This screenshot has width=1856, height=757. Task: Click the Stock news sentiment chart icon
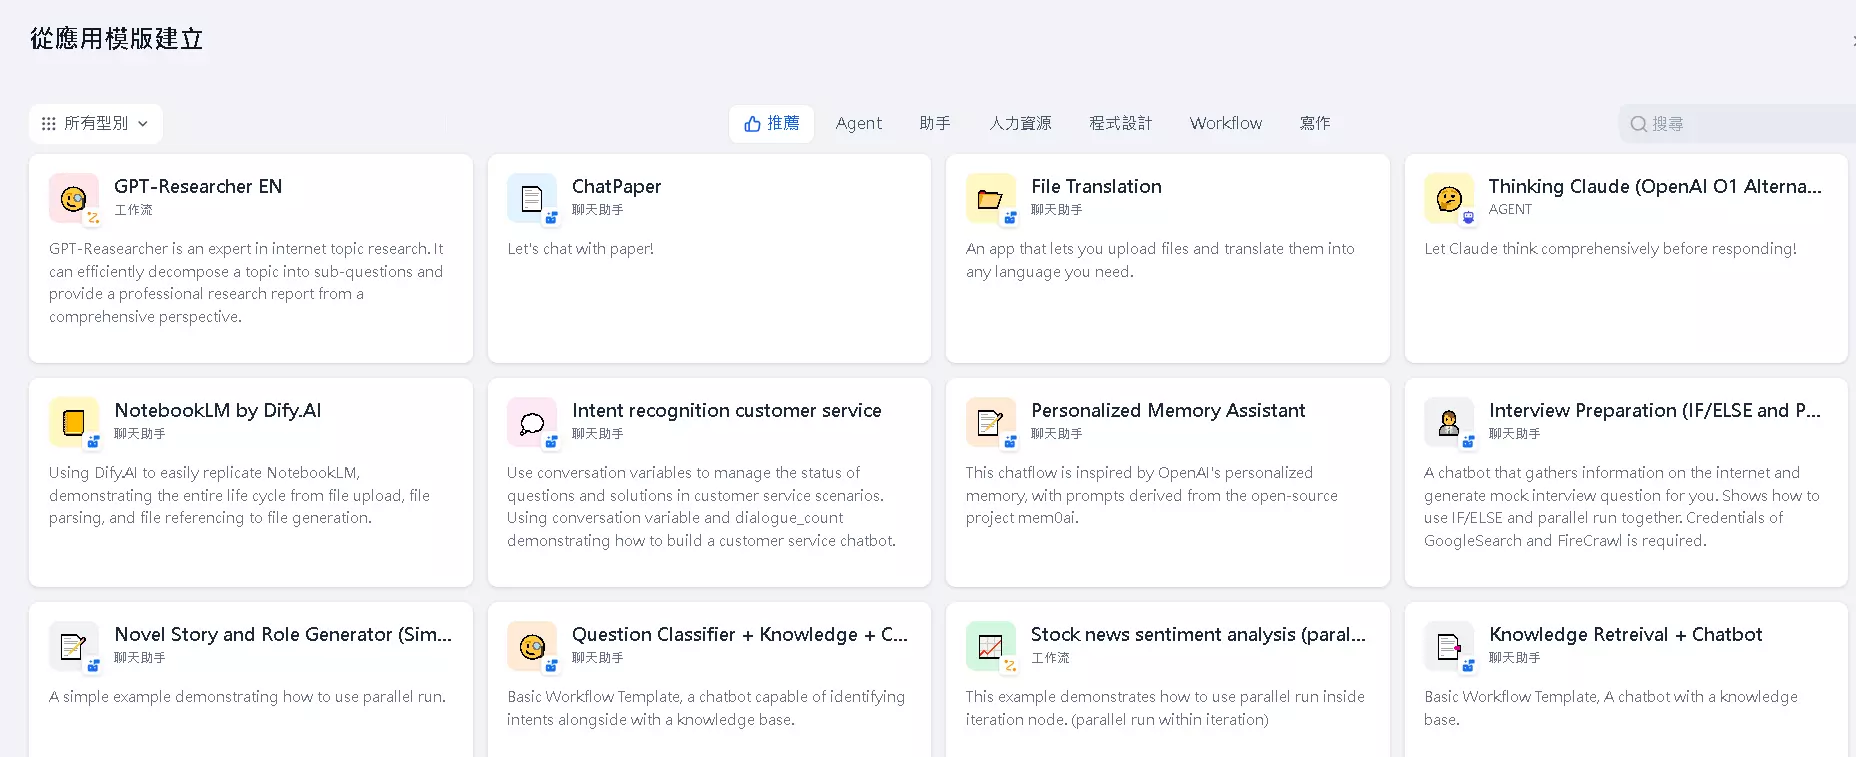click(x=991, y=646)
